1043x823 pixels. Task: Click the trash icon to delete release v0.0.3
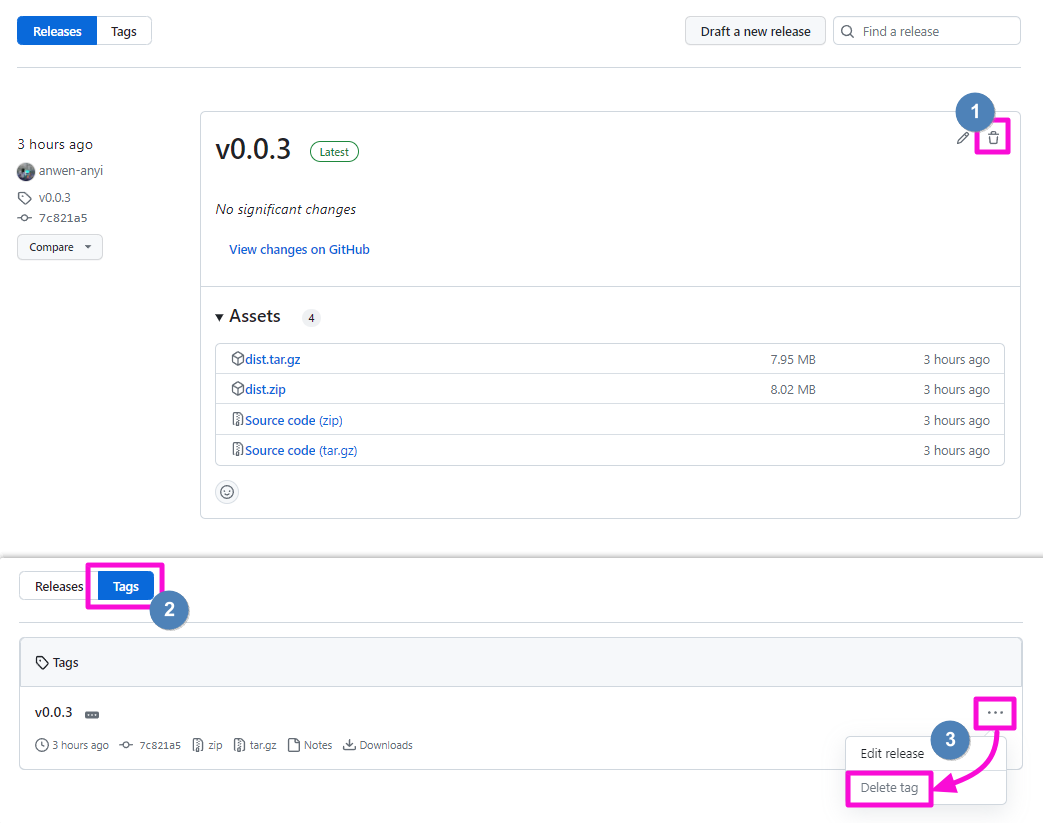993,138
